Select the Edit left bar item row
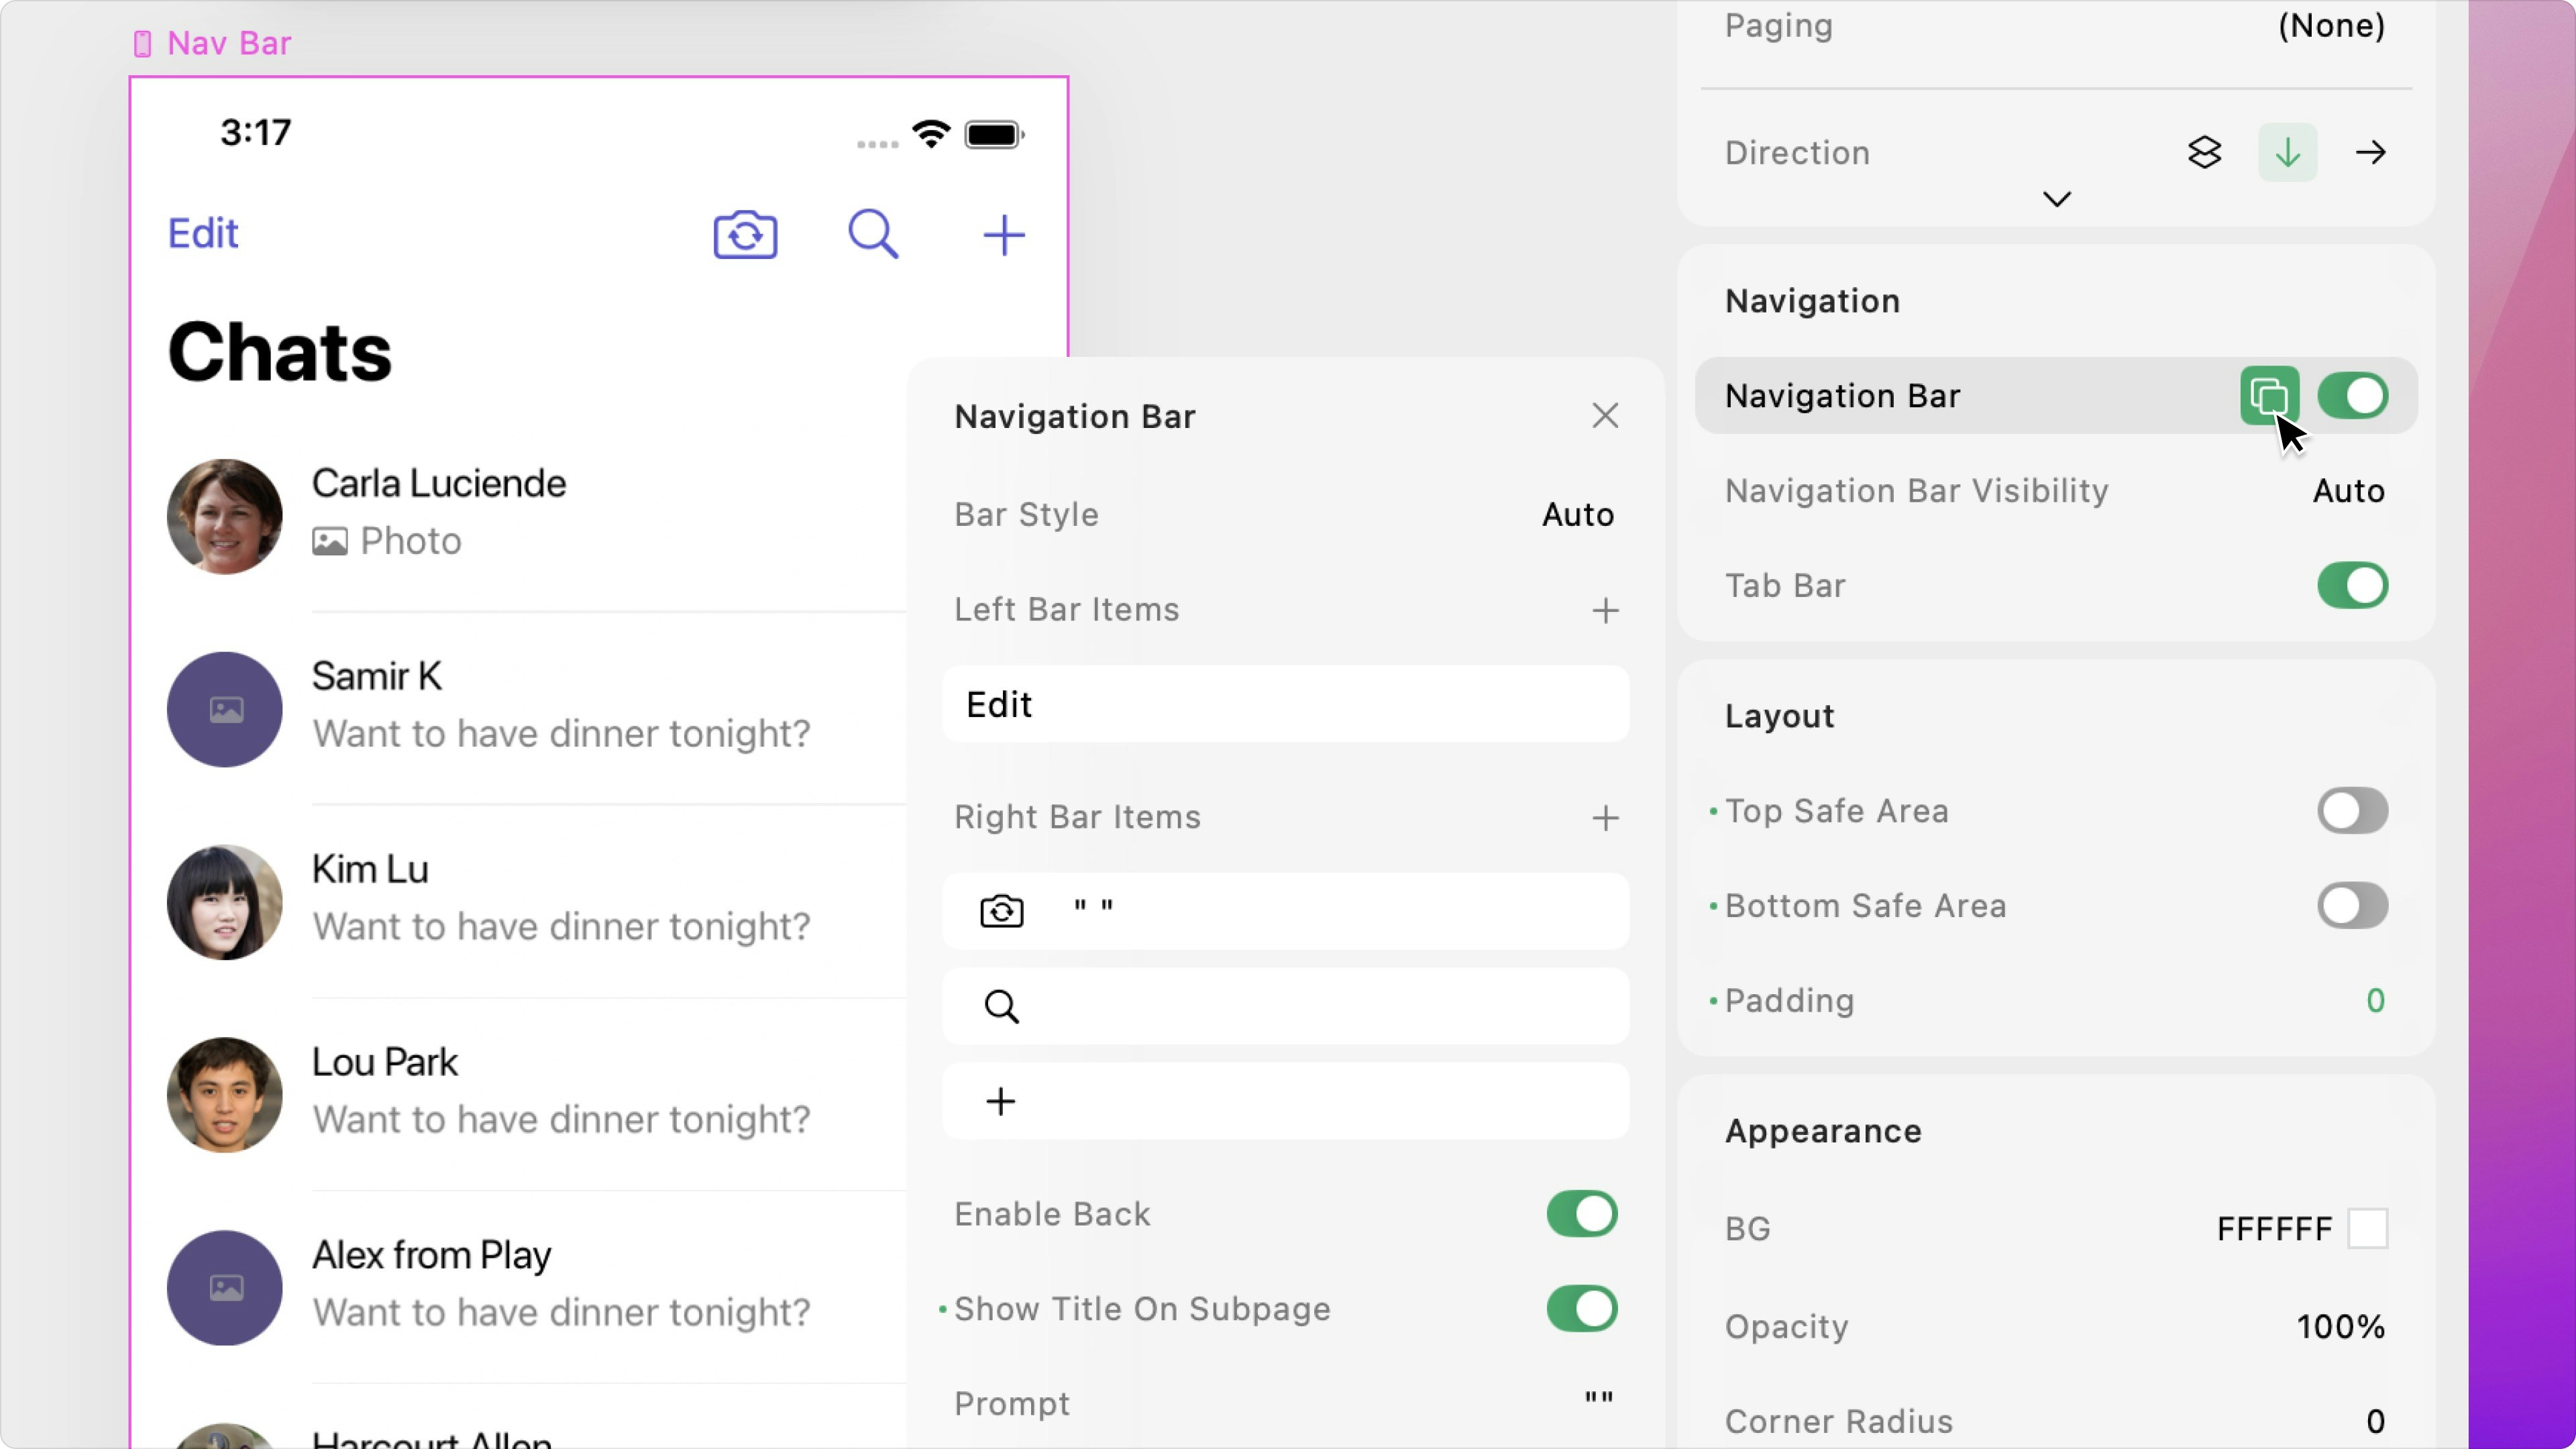This screenshot has height=1449, width=2576. (1285, 705)
